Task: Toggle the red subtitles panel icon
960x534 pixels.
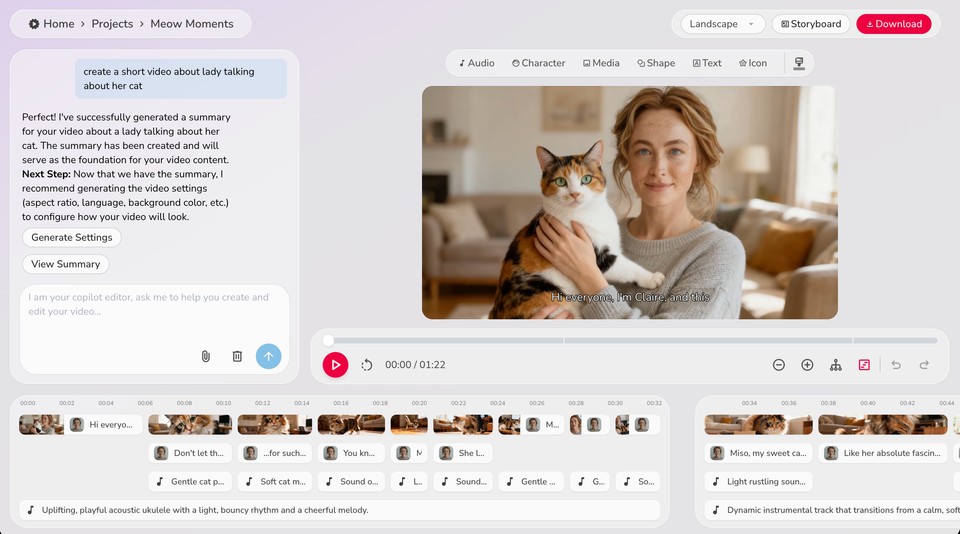Action: pyautogui.click(x=864, y=365)
